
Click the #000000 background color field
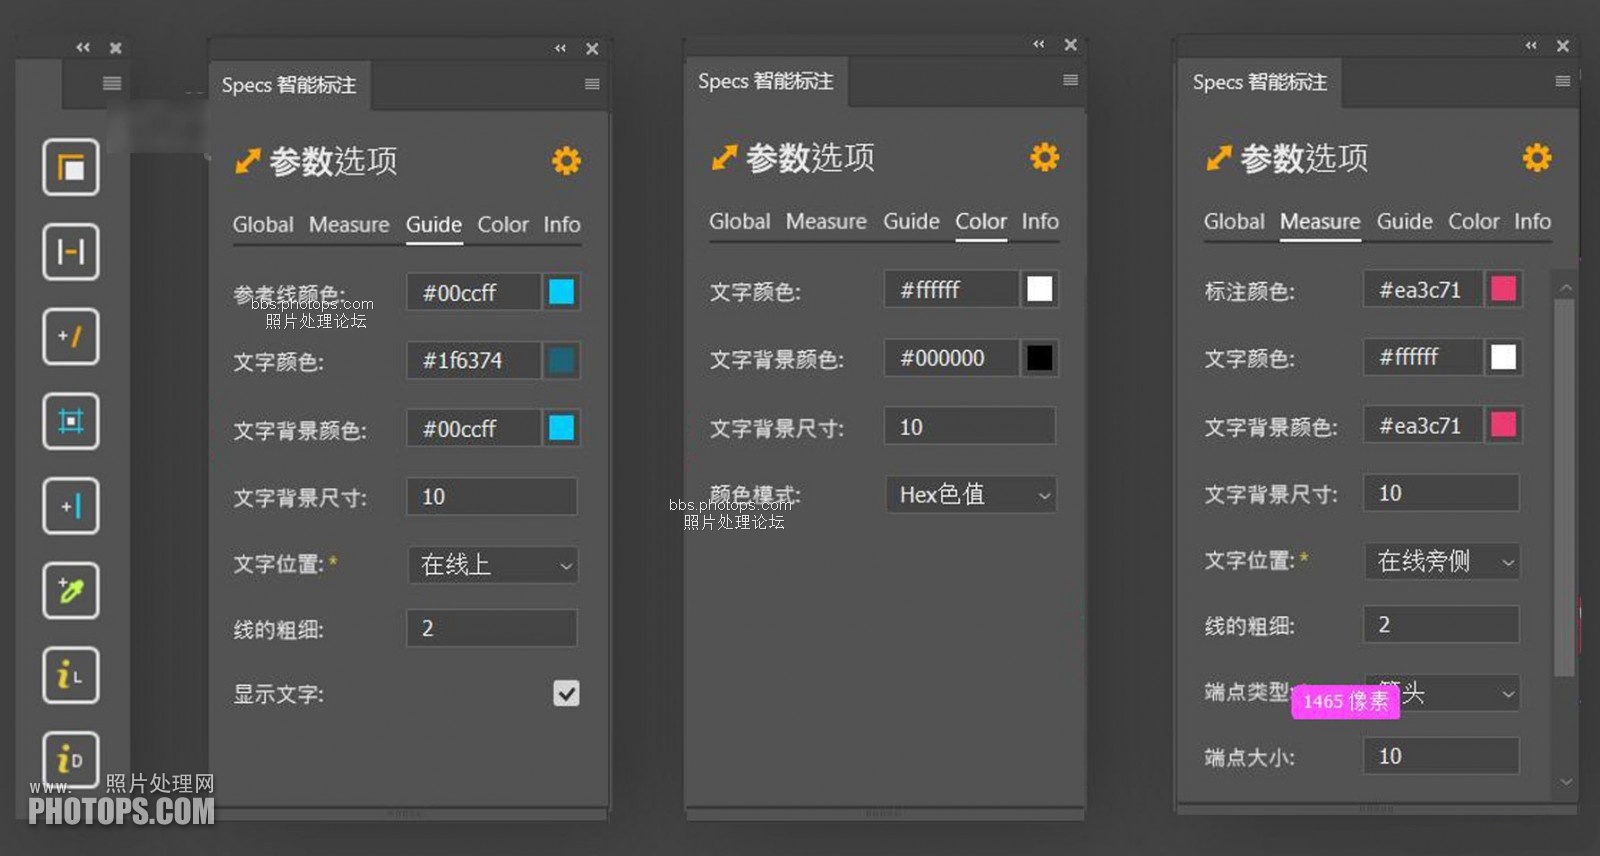pos(951,358)
